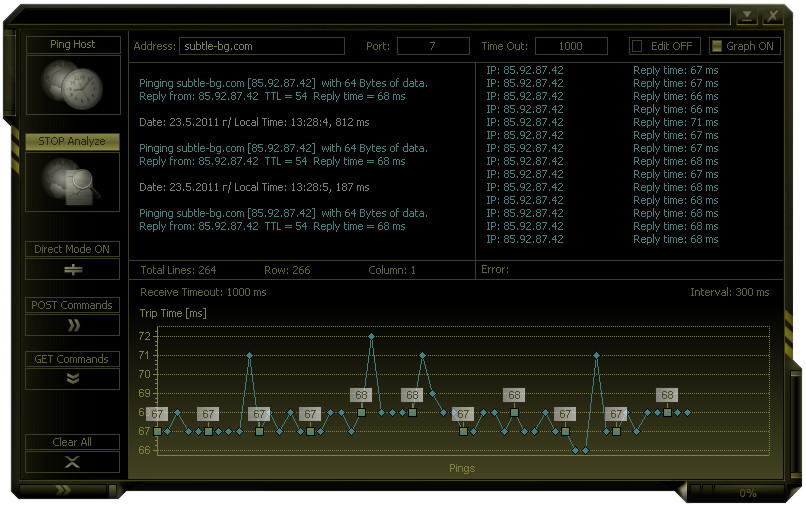
Task: Click the Address field with subtle-bg.com
Action: pyautogui.click(x=261, y=46)
